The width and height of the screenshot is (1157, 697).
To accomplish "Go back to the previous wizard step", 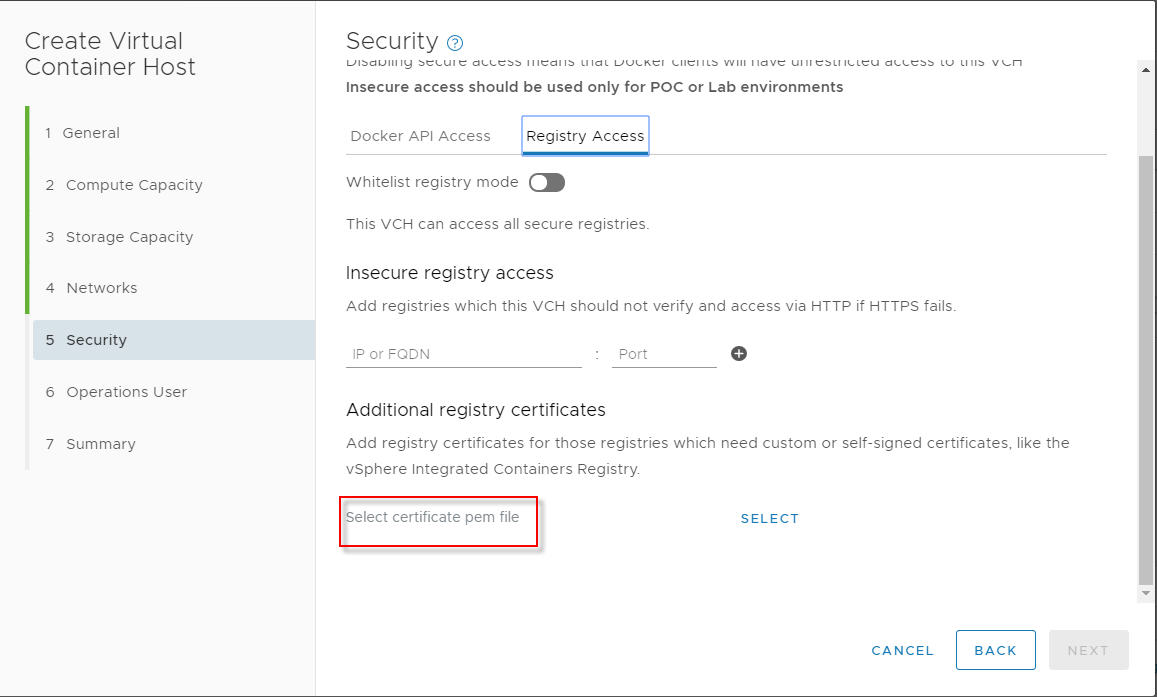I will [995, 650].
